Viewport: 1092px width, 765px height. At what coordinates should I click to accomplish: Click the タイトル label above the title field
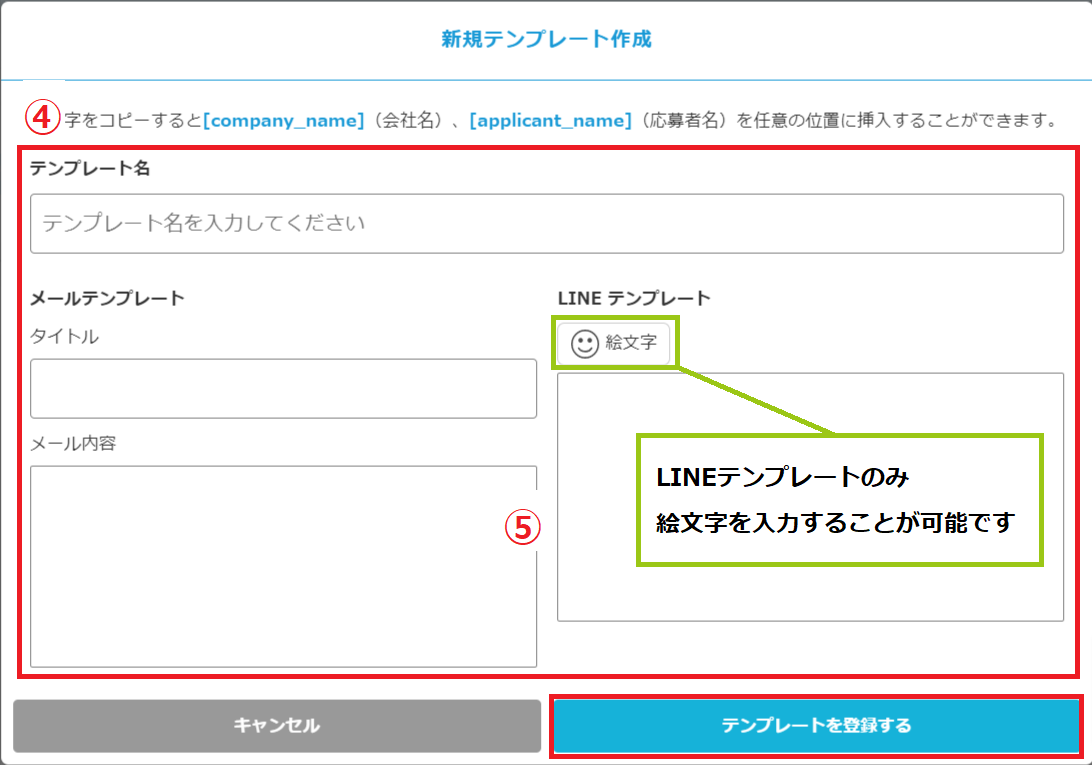point(64,337)
